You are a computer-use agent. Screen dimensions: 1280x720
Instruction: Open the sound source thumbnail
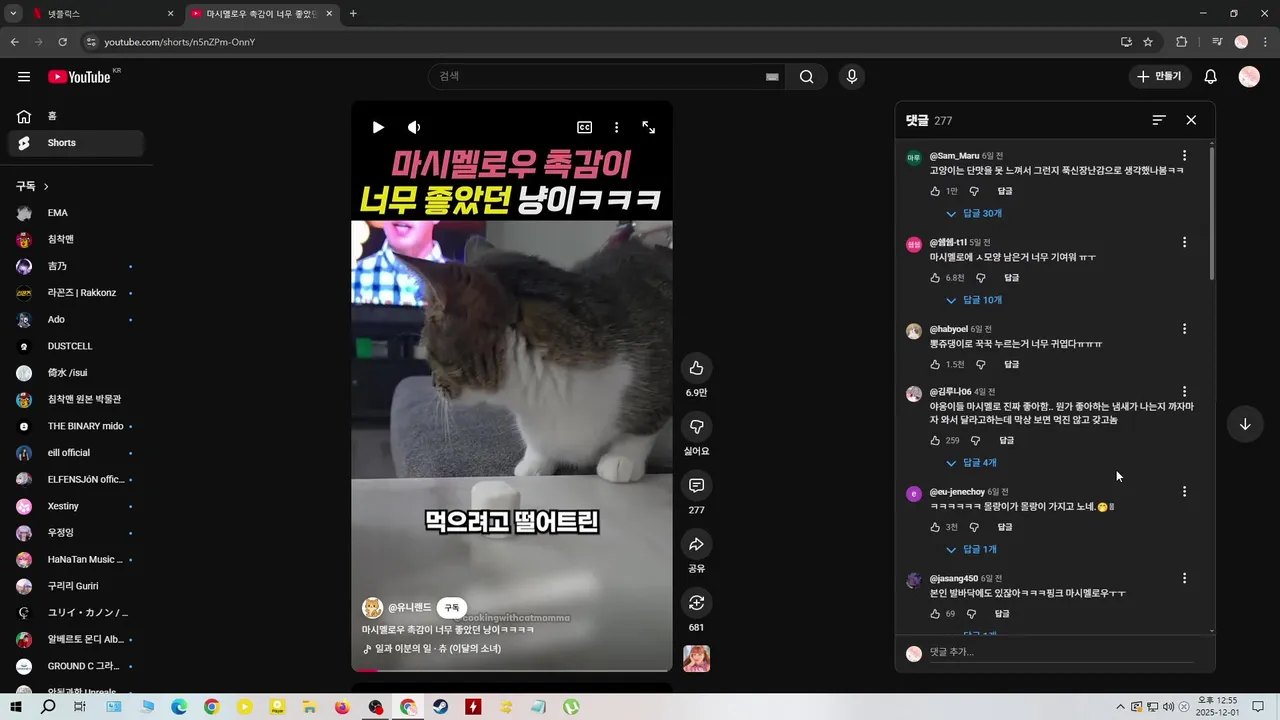(x=696, y=658)
